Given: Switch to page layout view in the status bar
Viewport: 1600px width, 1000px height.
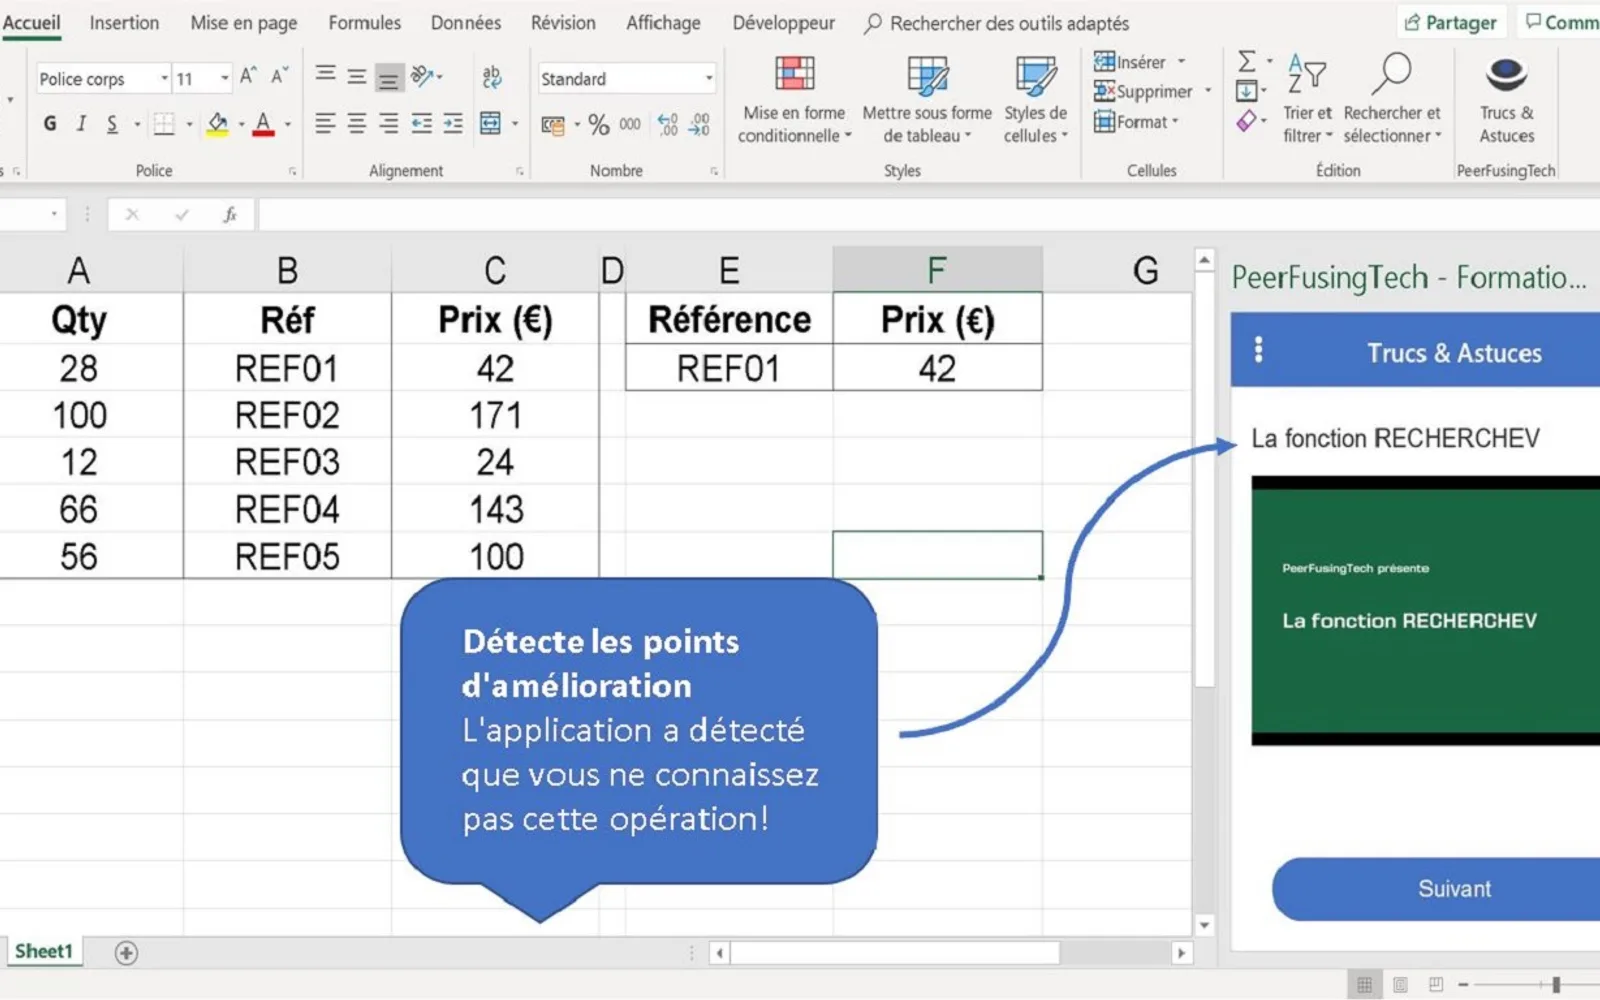Looking at the screenshot, I should tap(1400, 985).
